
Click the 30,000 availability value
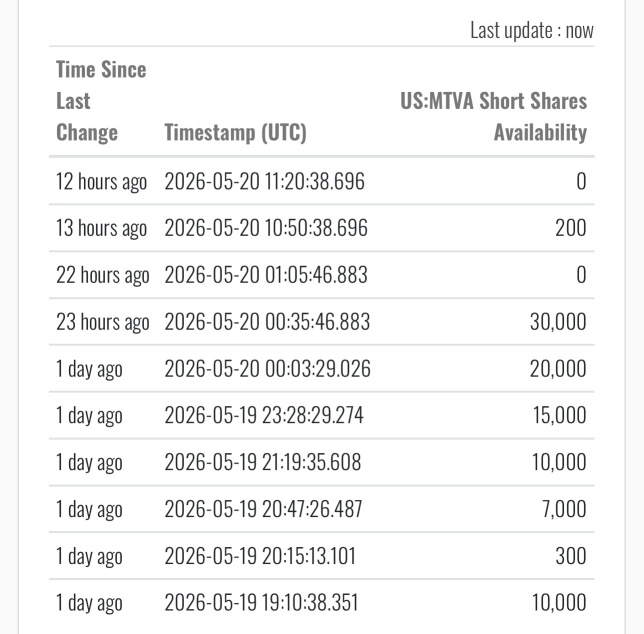(558, 322)
